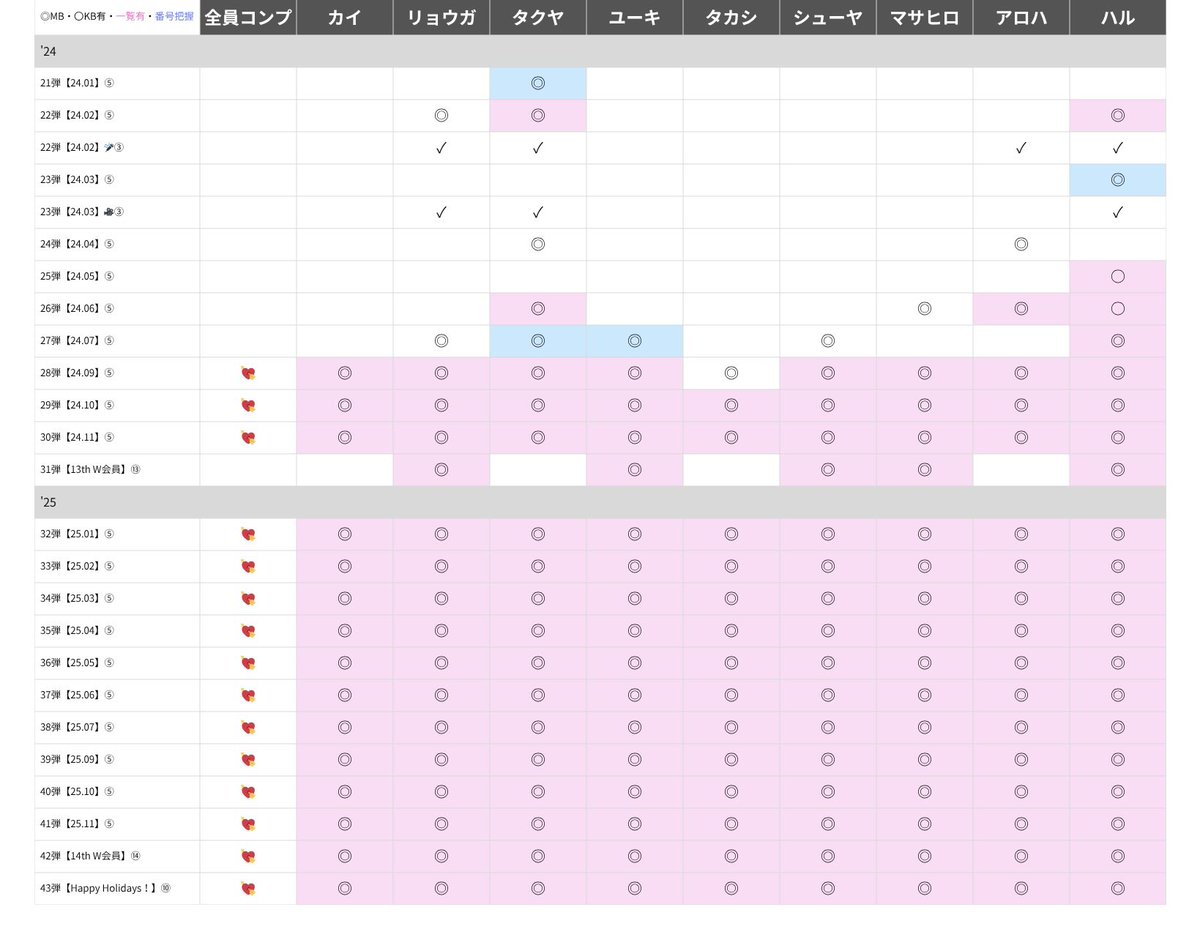Select the heart icon in the 39弾【25.09】 row
The image size is (1200, 937).
[x=249, y=759]
